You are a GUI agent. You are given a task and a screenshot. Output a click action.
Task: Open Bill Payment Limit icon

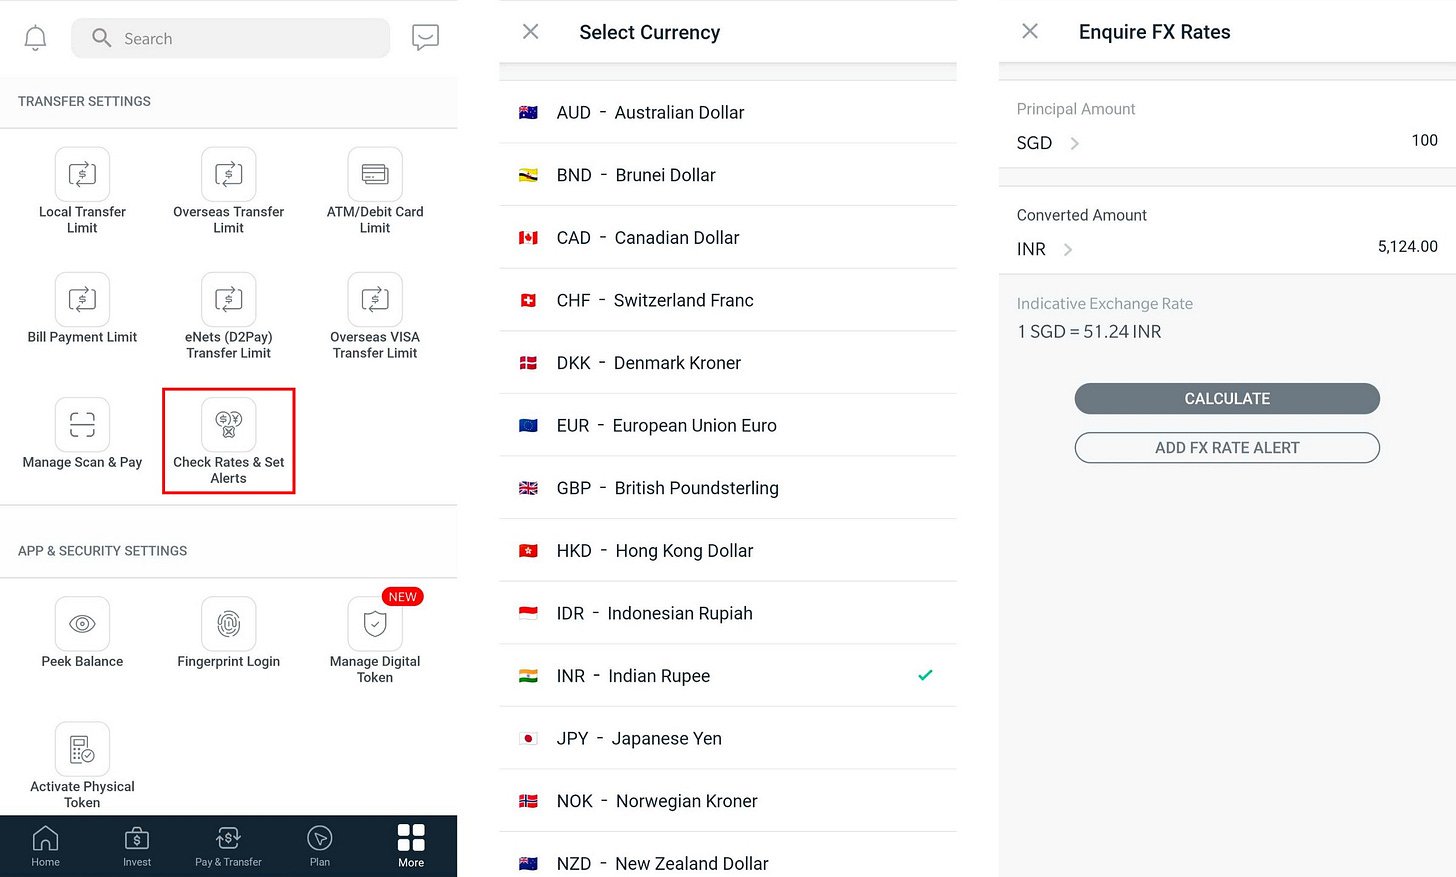click(82, 299)
